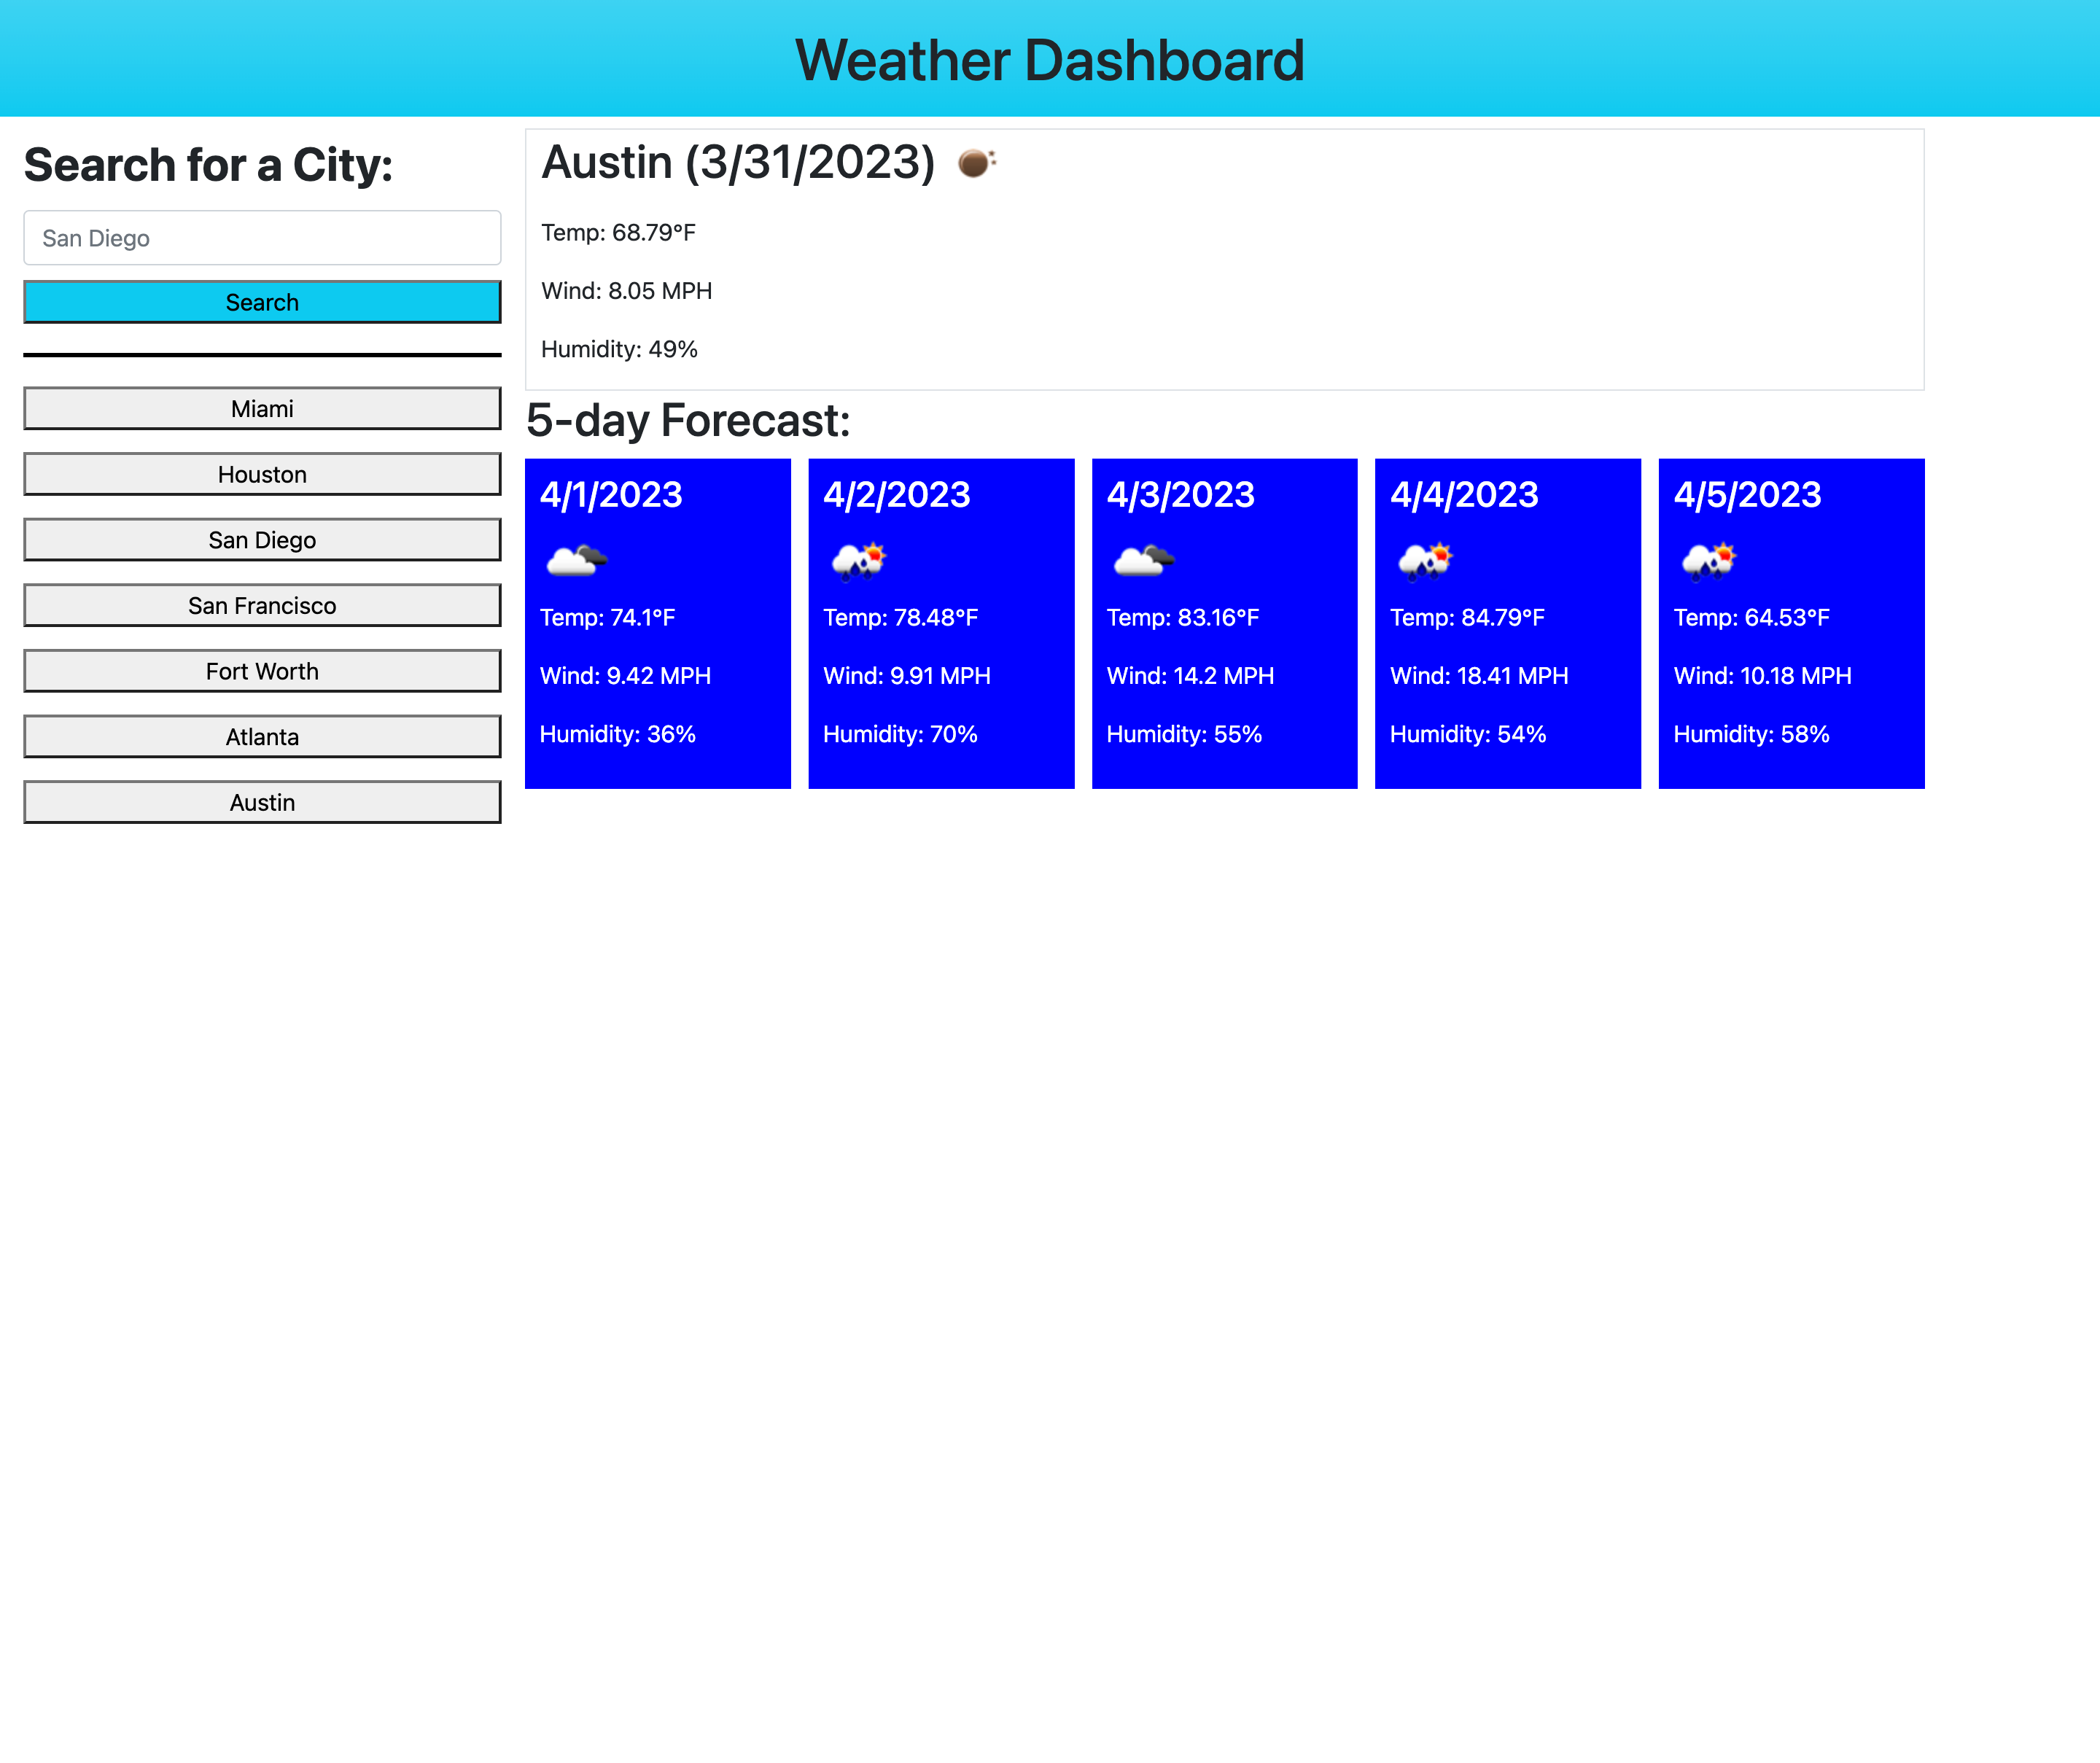2100x1763 pixels.
Task: Click the Fort Worth city button
Action: (x=262, y=670)
